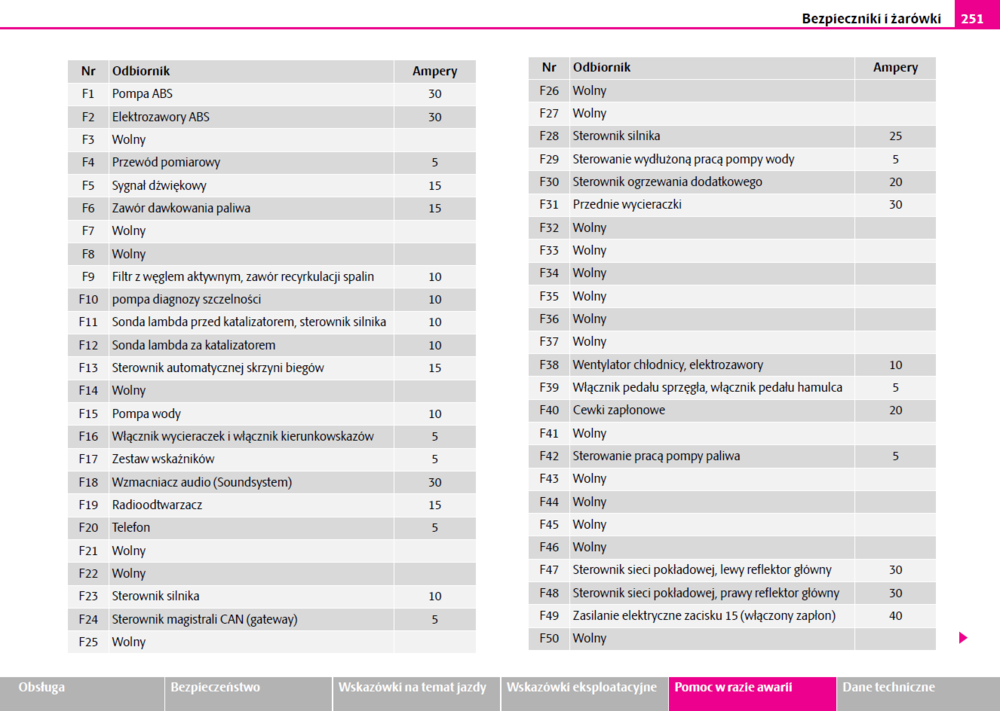Open the Wskazówki eksploatacyjne tab
1000x711 pixels.
click(583, 688)
